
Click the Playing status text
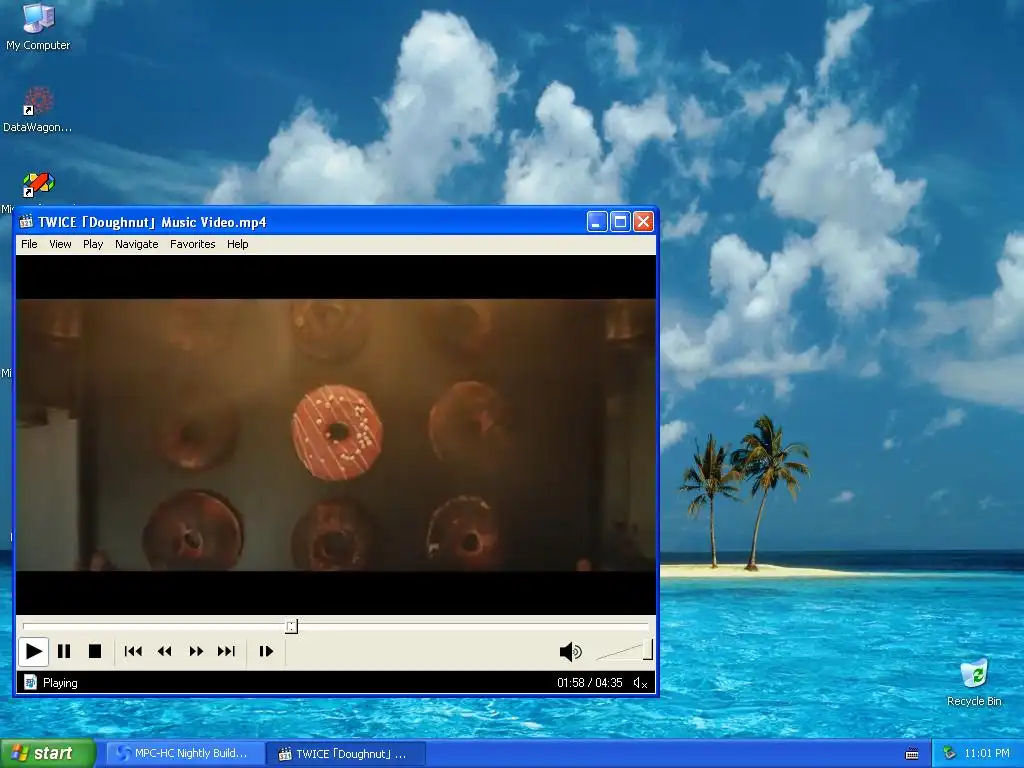[x=60, y=683]
